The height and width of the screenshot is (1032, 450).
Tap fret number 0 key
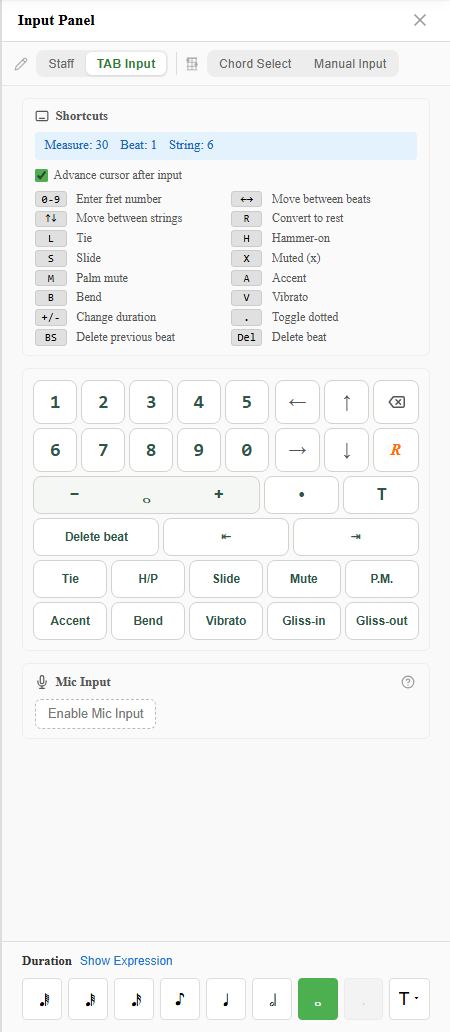247,450
